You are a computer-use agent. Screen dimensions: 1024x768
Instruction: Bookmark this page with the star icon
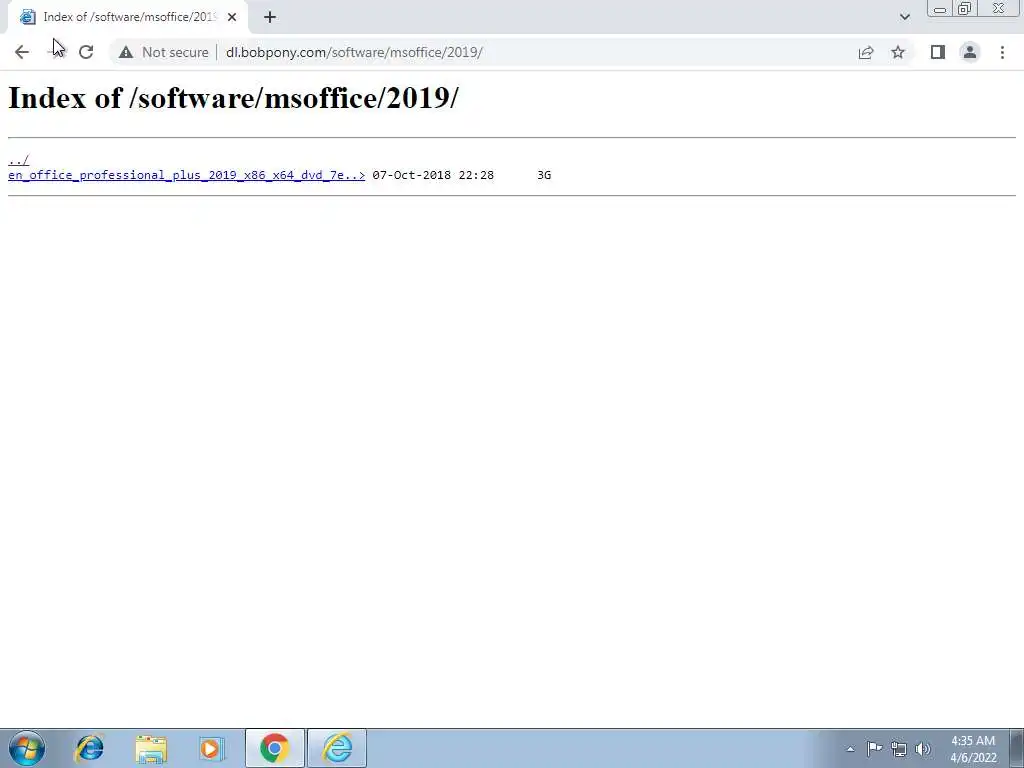coord(898,52)
